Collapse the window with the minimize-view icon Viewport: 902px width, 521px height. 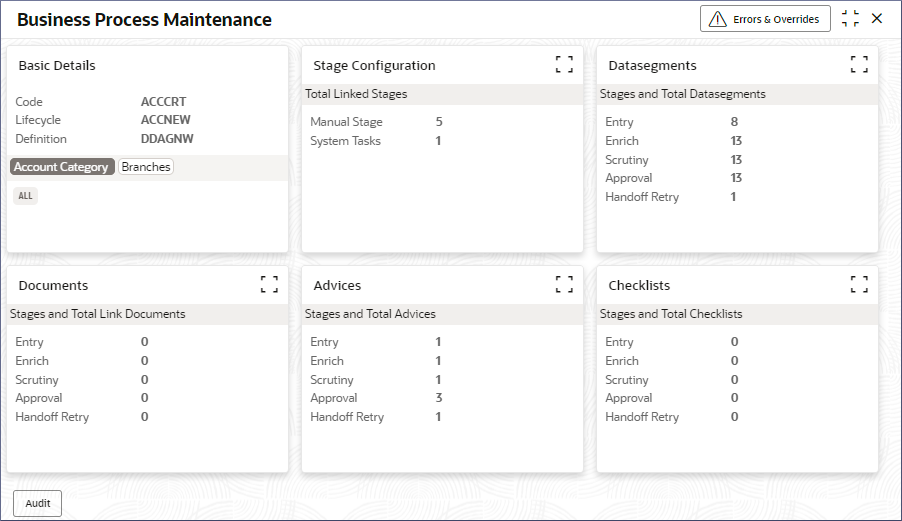(x=850, y=18)
